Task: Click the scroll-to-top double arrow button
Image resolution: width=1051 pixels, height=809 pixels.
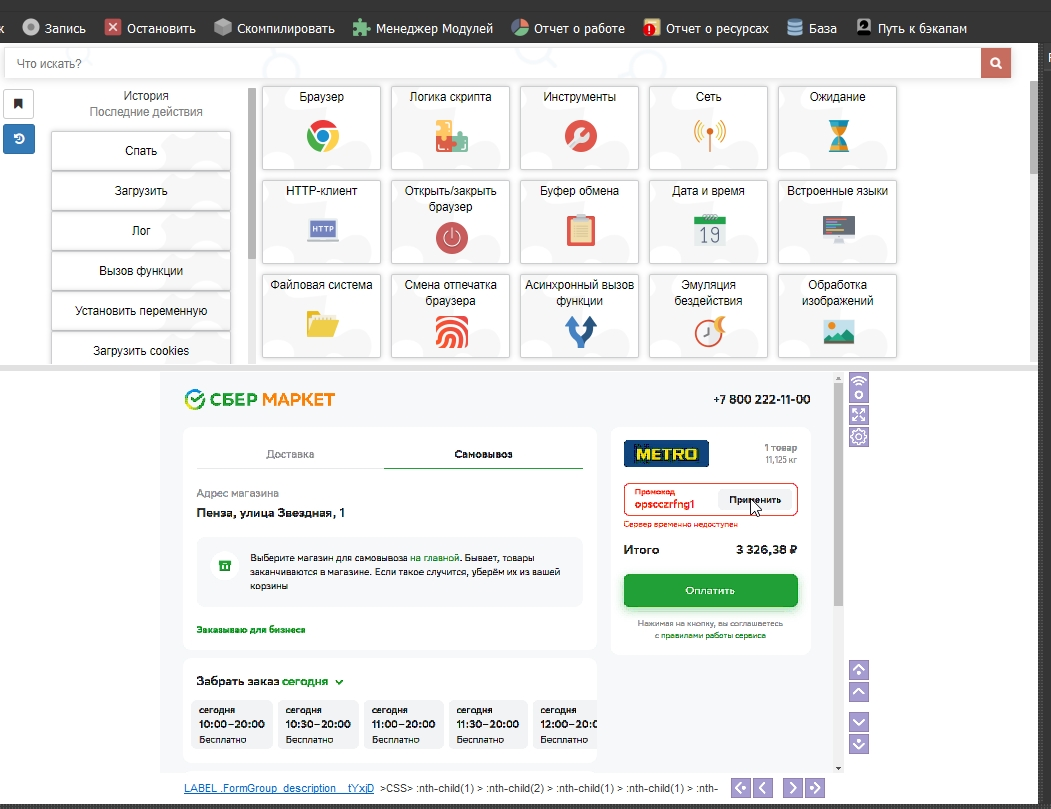Action: pyautogui.click(x=859, y=670)
